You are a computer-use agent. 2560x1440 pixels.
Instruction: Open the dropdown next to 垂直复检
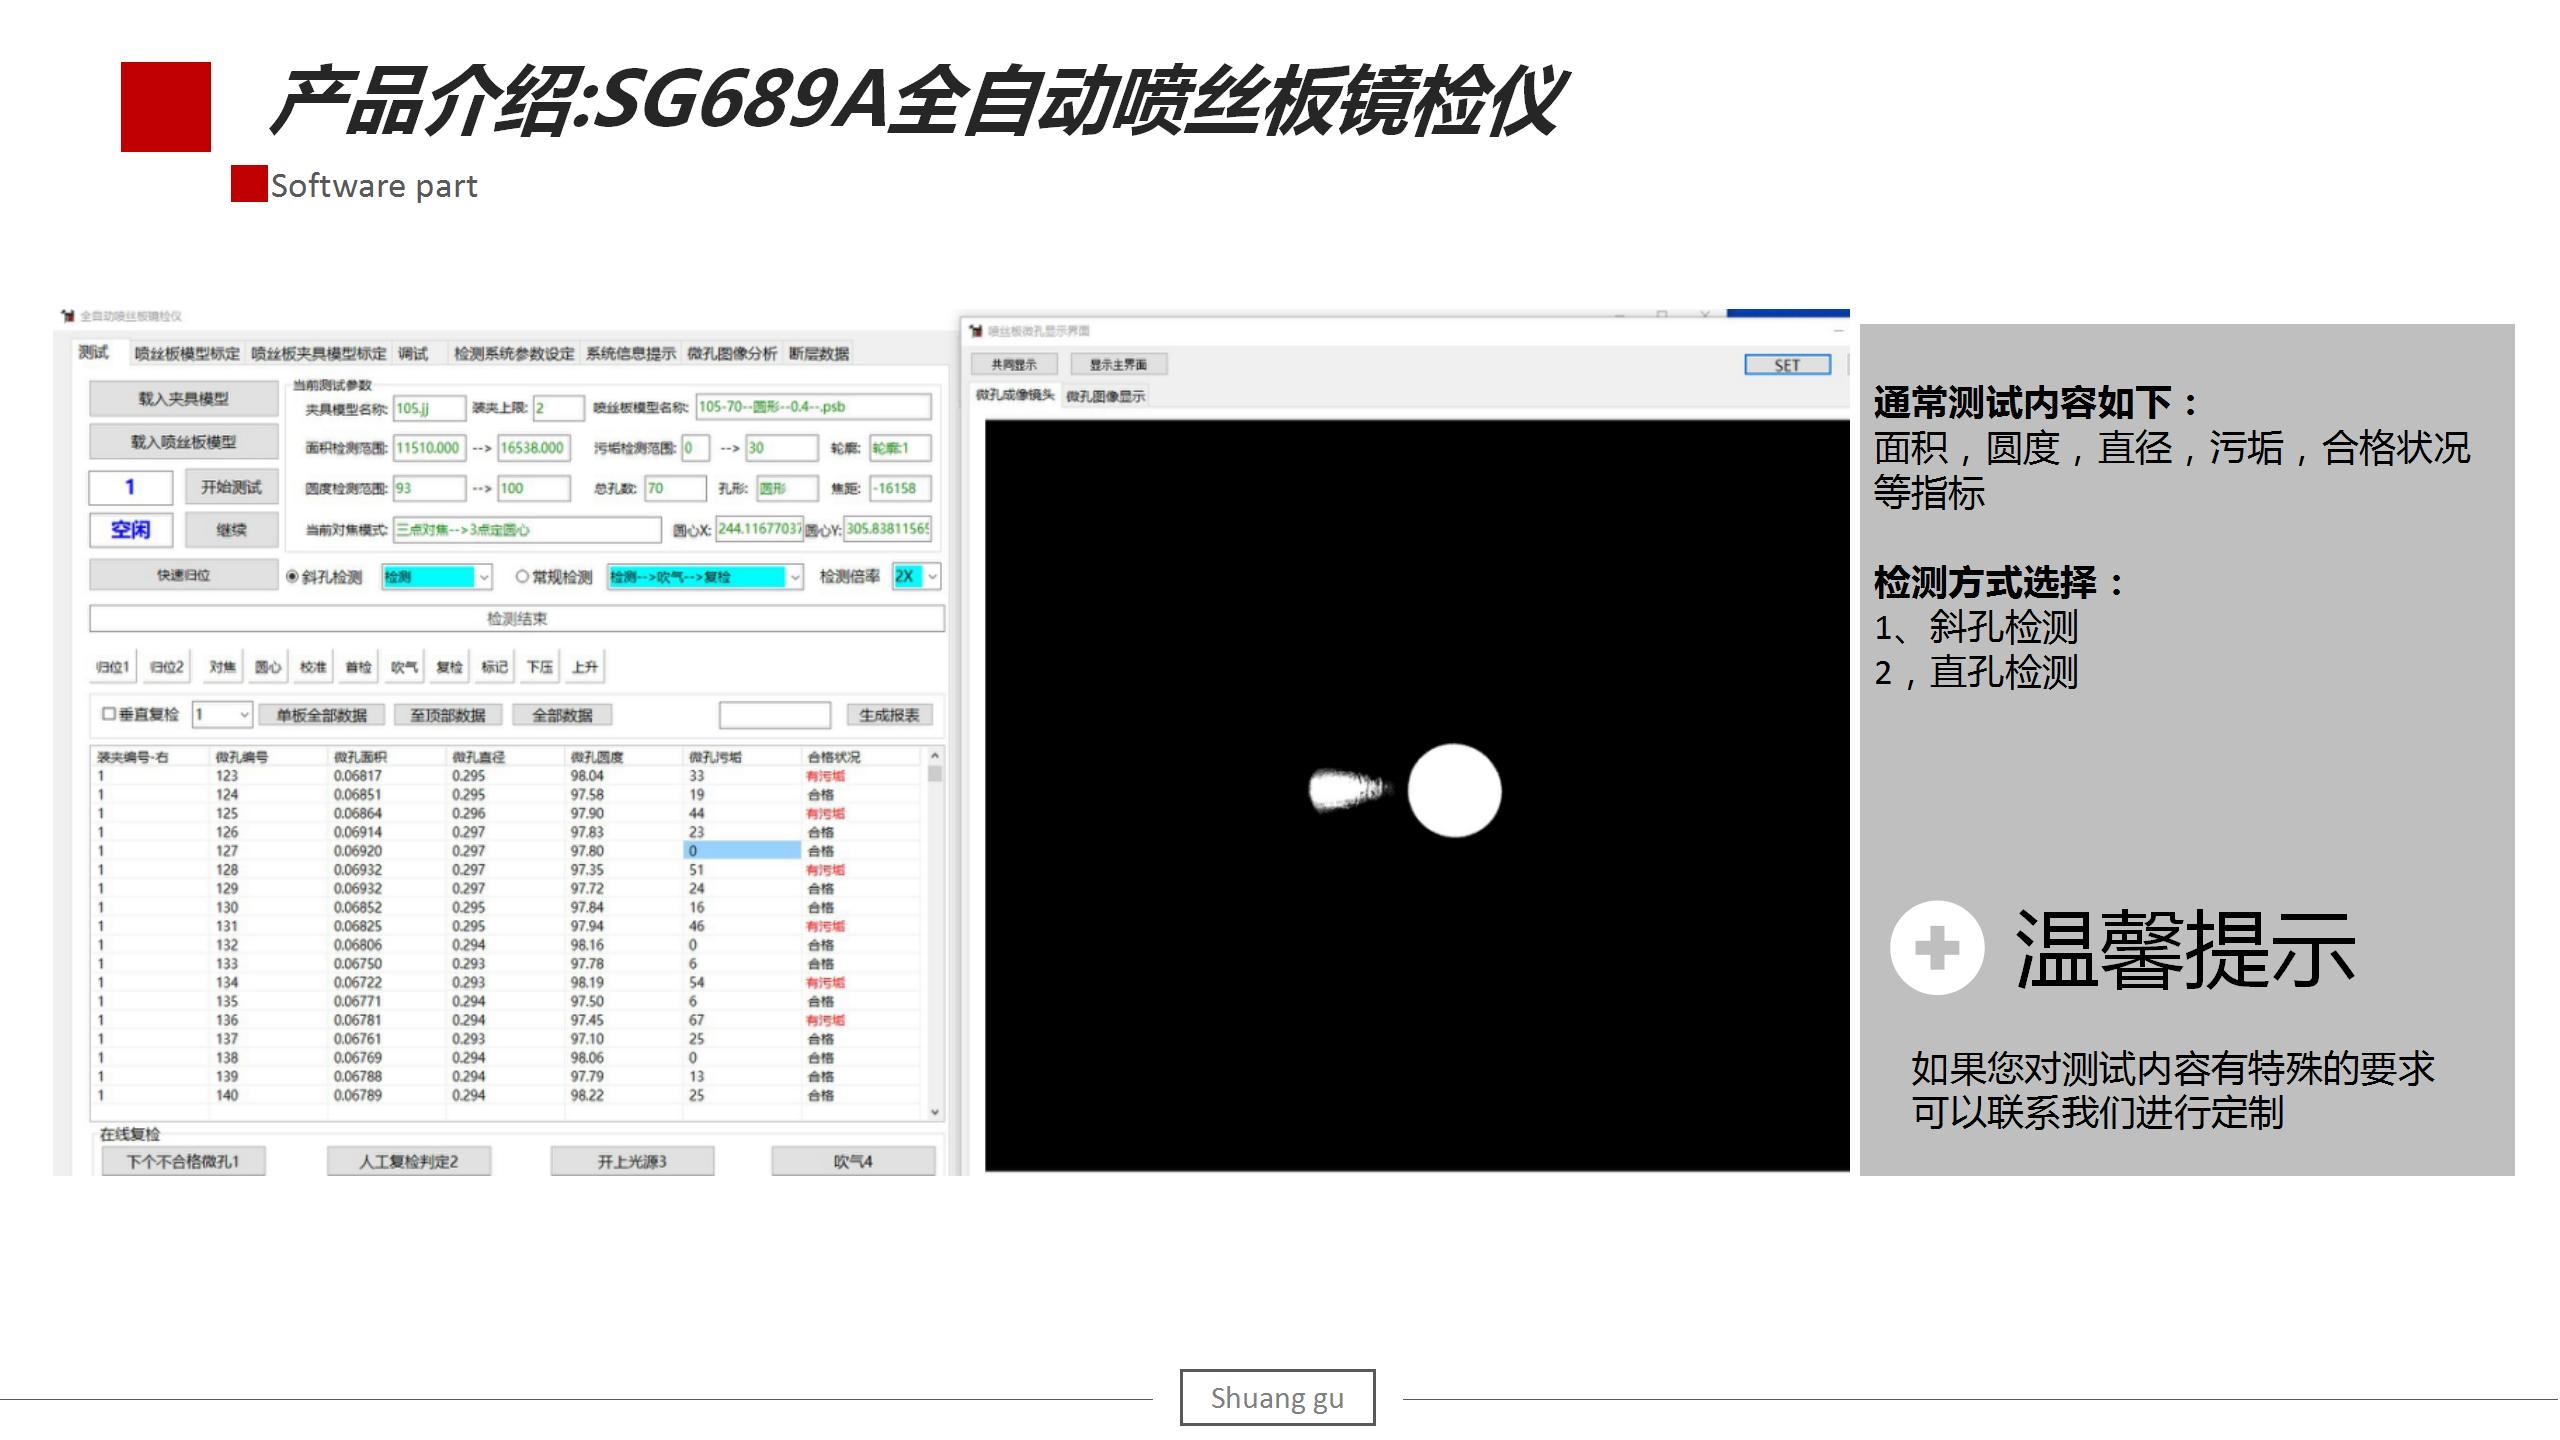243,715
